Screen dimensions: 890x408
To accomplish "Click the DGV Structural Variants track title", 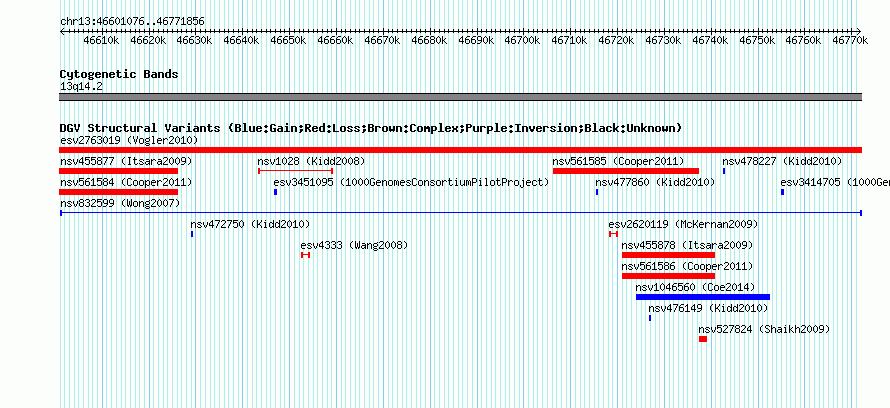I will click(x=371, y=128).
